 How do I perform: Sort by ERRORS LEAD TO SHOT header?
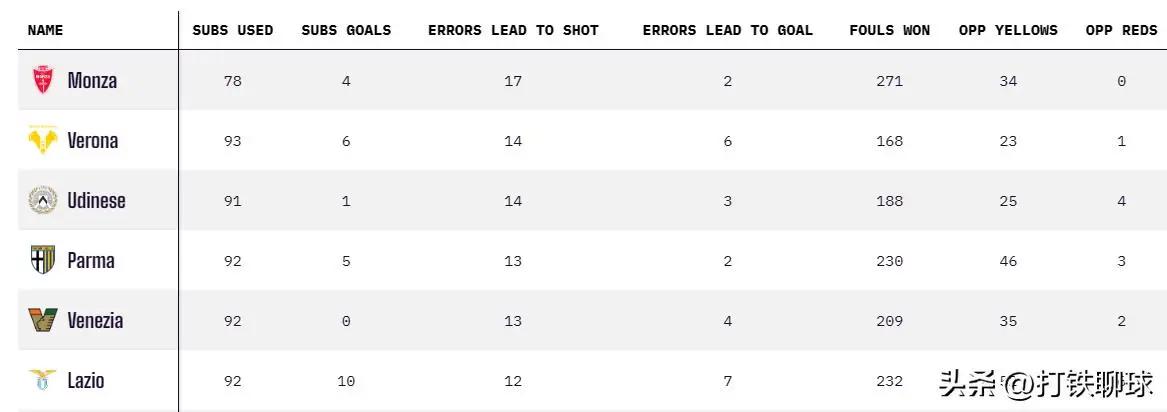click(x=513, y=30)
